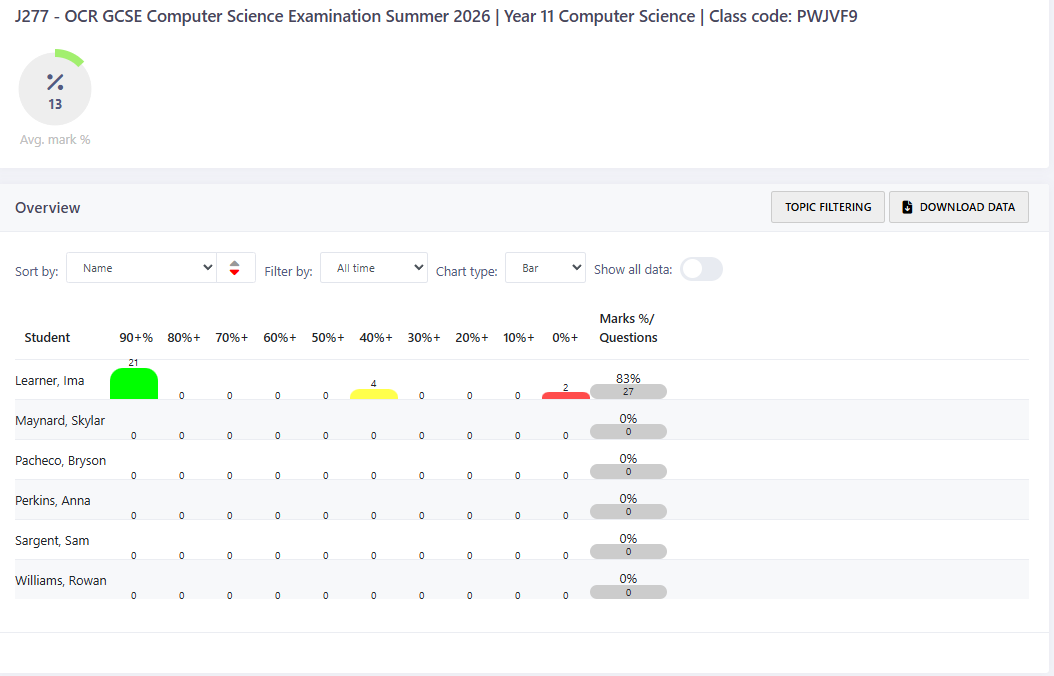Click the Student column header
Viewport: 1054px width, 676px height.
pyautogui.click(x=47, y=338)
